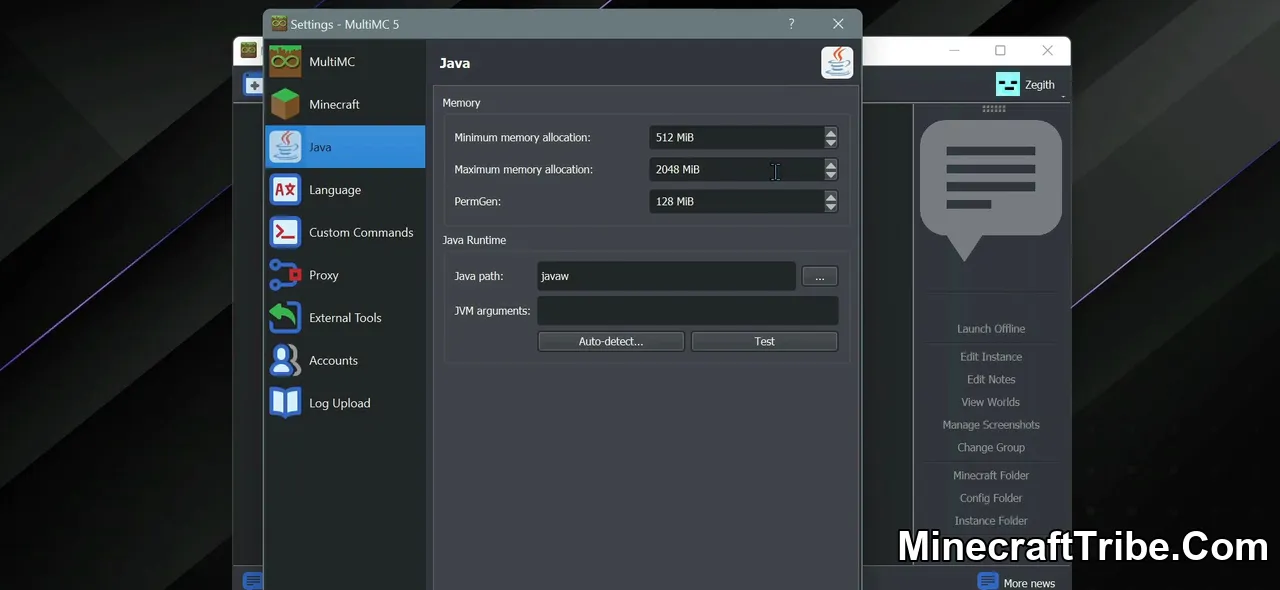
Task: Click the Java cup icon in the header
Action: (837, 63)
